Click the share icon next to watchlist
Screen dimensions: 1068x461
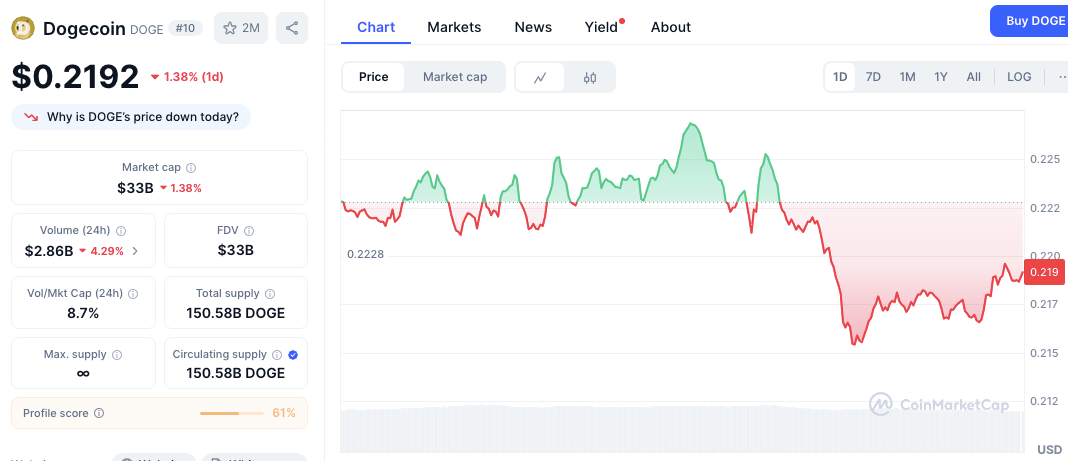(x=292, y=28)
